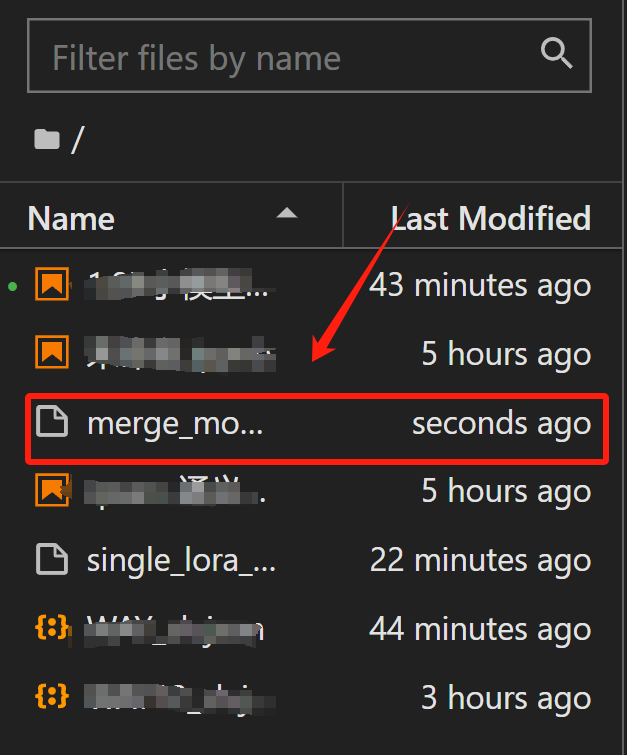Sort the file list by Last Modified

(x=490, y=218)
